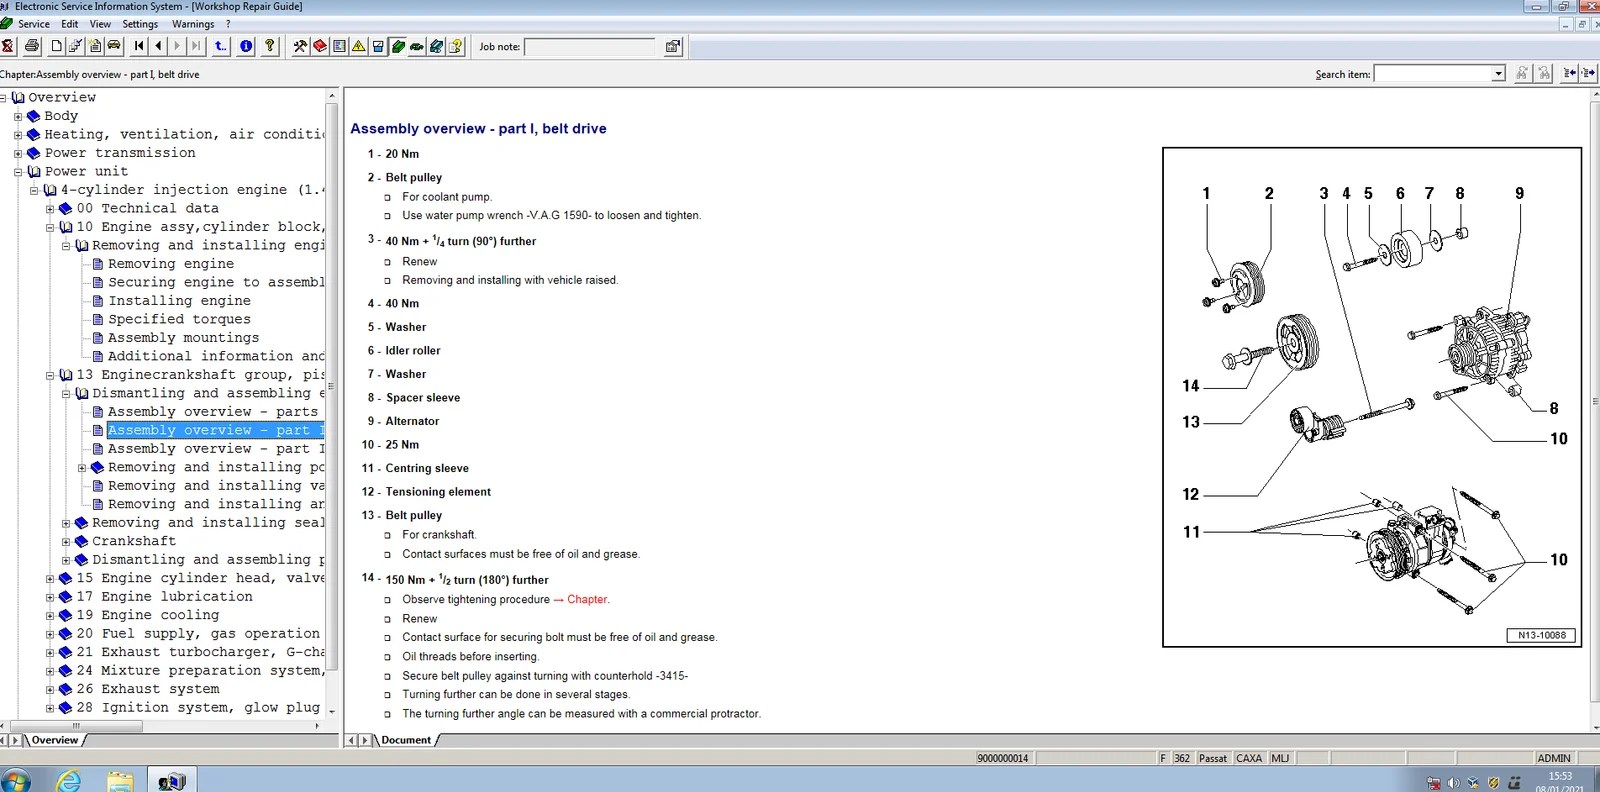Click the crossed hammer and wrench icon

pos(300,46)
